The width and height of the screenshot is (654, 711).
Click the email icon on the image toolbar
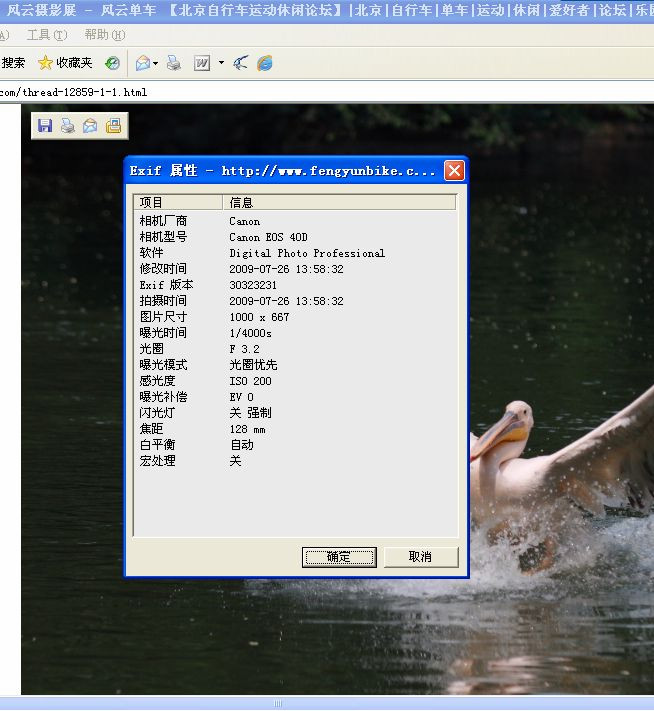pyautogui.click(x=90, y=126)
